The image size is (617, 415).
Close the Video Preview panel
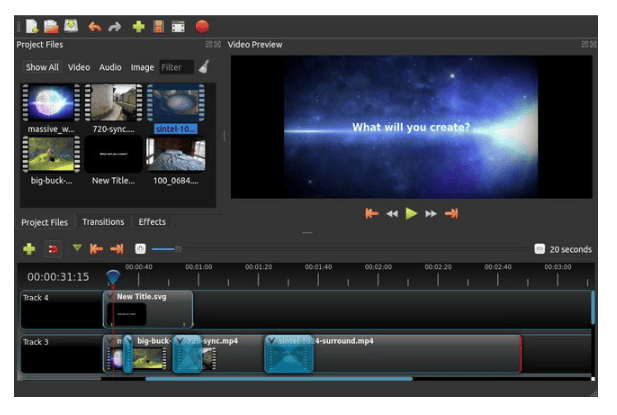pos(593,44)
